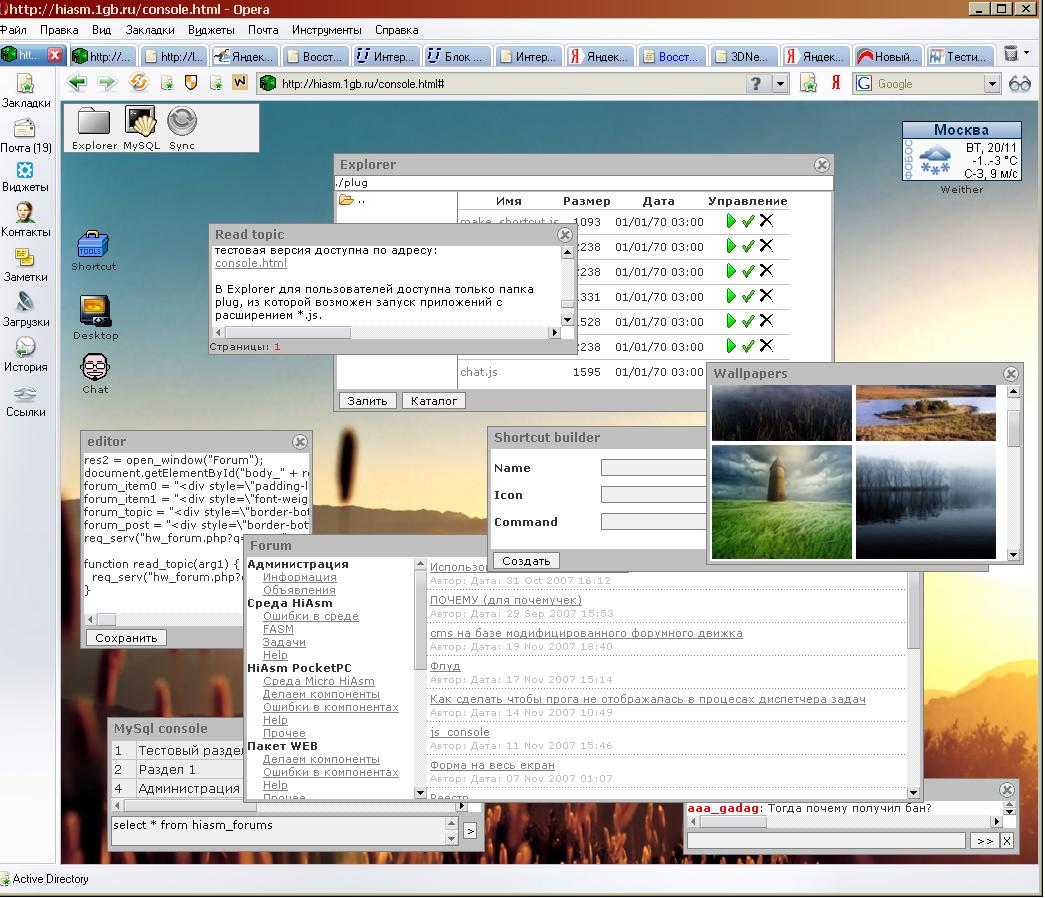
Task: Click the Name field in Shortcut builder
Action: [654, 468]
